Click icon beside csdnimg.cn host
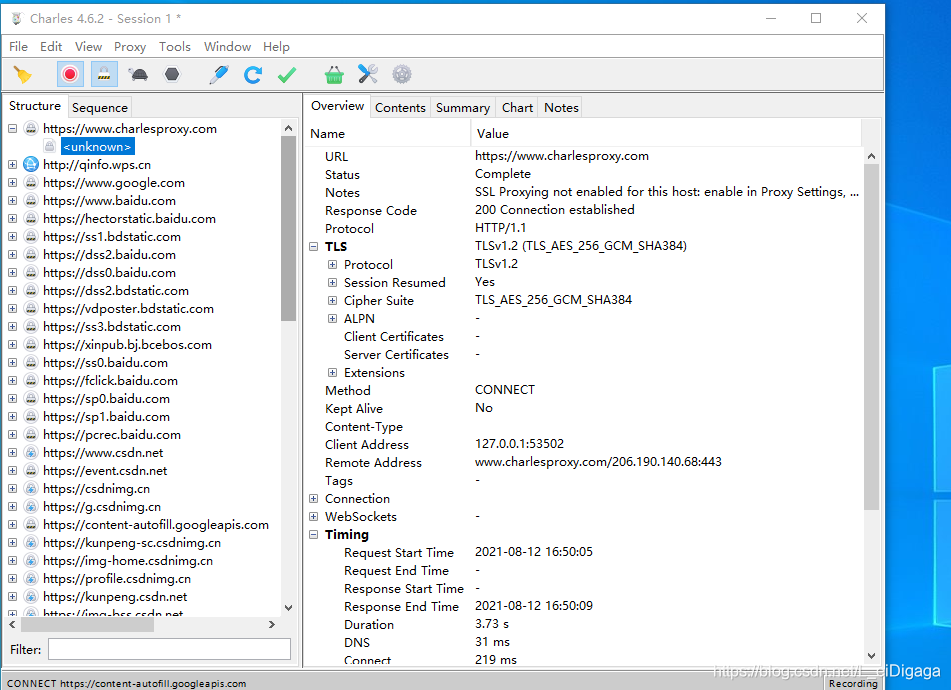951x690 pixels. (x=31, y=489)
